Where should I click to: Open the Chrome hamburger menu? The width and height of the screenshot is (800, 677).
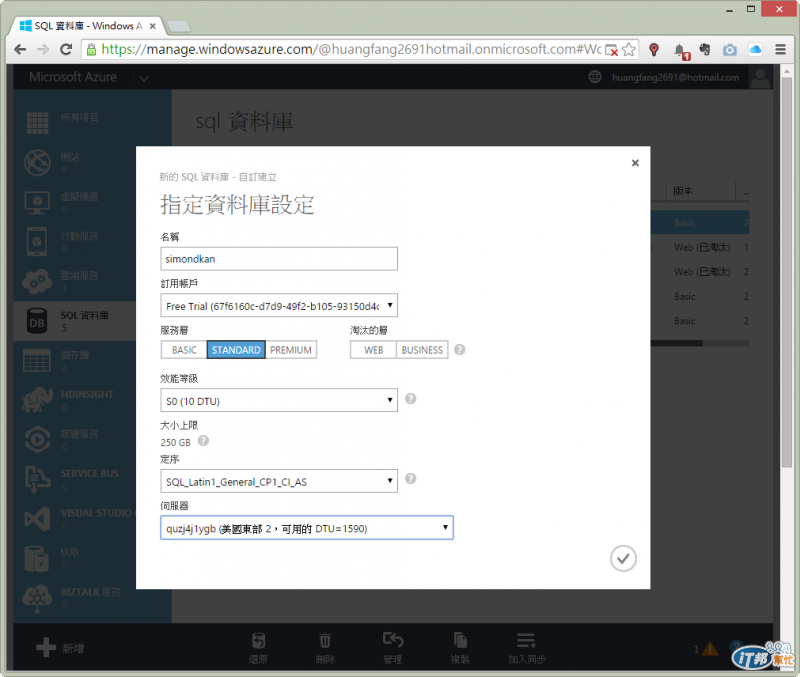click(780, 49)
